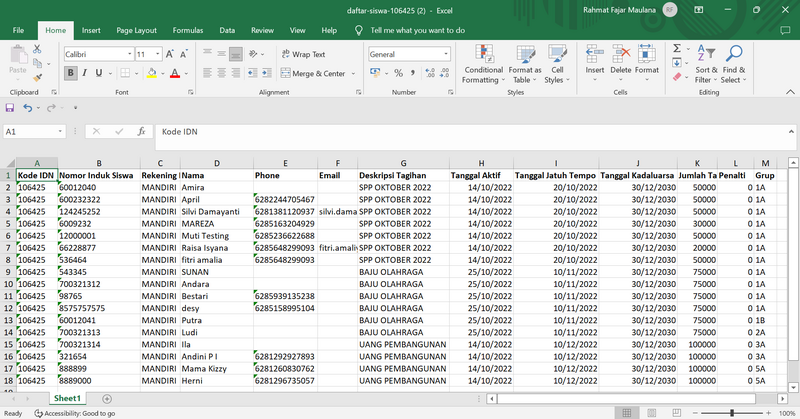800x419 pixels.
Task: Open the File tab
Action: click(x=18, y=31)
